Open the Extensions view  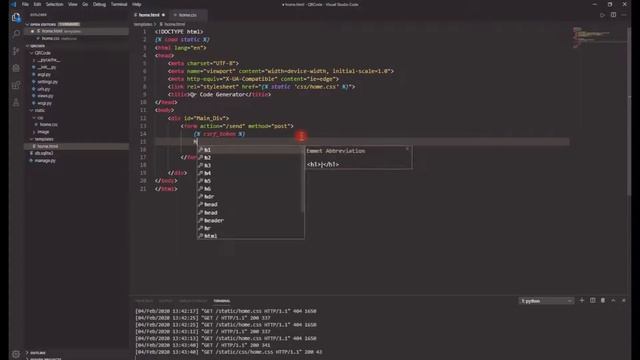point(16,85)
